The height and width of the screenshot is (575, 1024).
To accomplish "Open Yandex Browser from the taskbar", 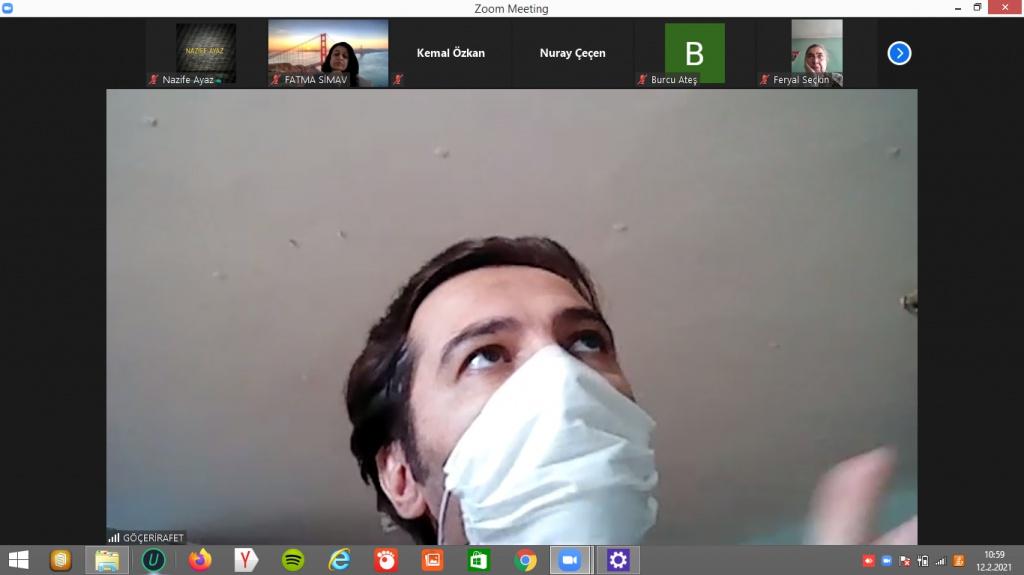I will click(246, 560).
